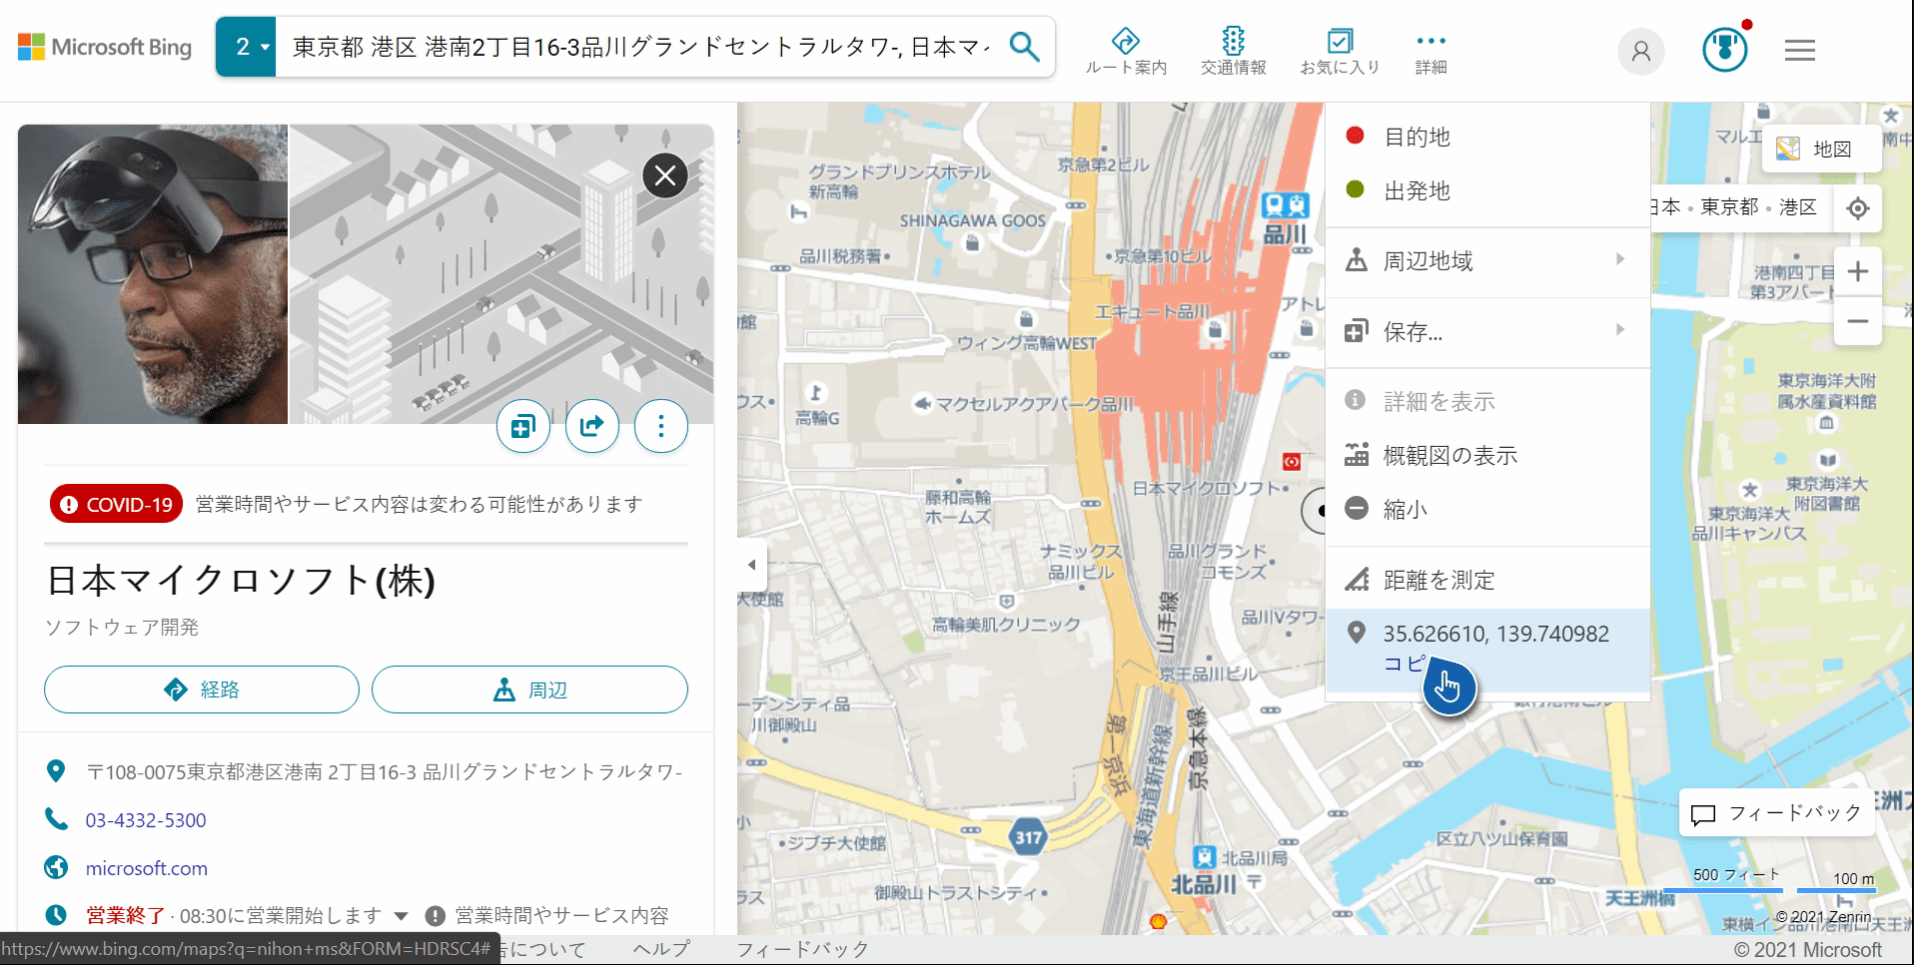
Task: Click the 品川 station icon on the map
Action: coord(1285,206)
